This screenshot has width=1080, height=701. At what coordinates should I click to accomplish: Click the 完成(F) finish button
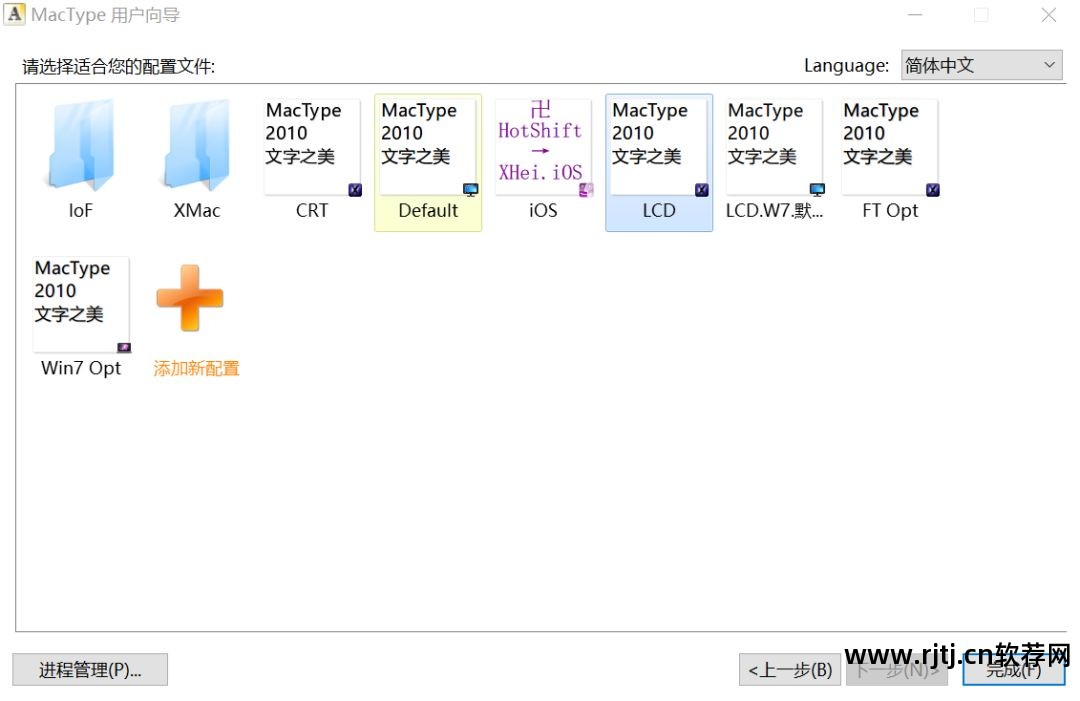[x=1013, y=669]
